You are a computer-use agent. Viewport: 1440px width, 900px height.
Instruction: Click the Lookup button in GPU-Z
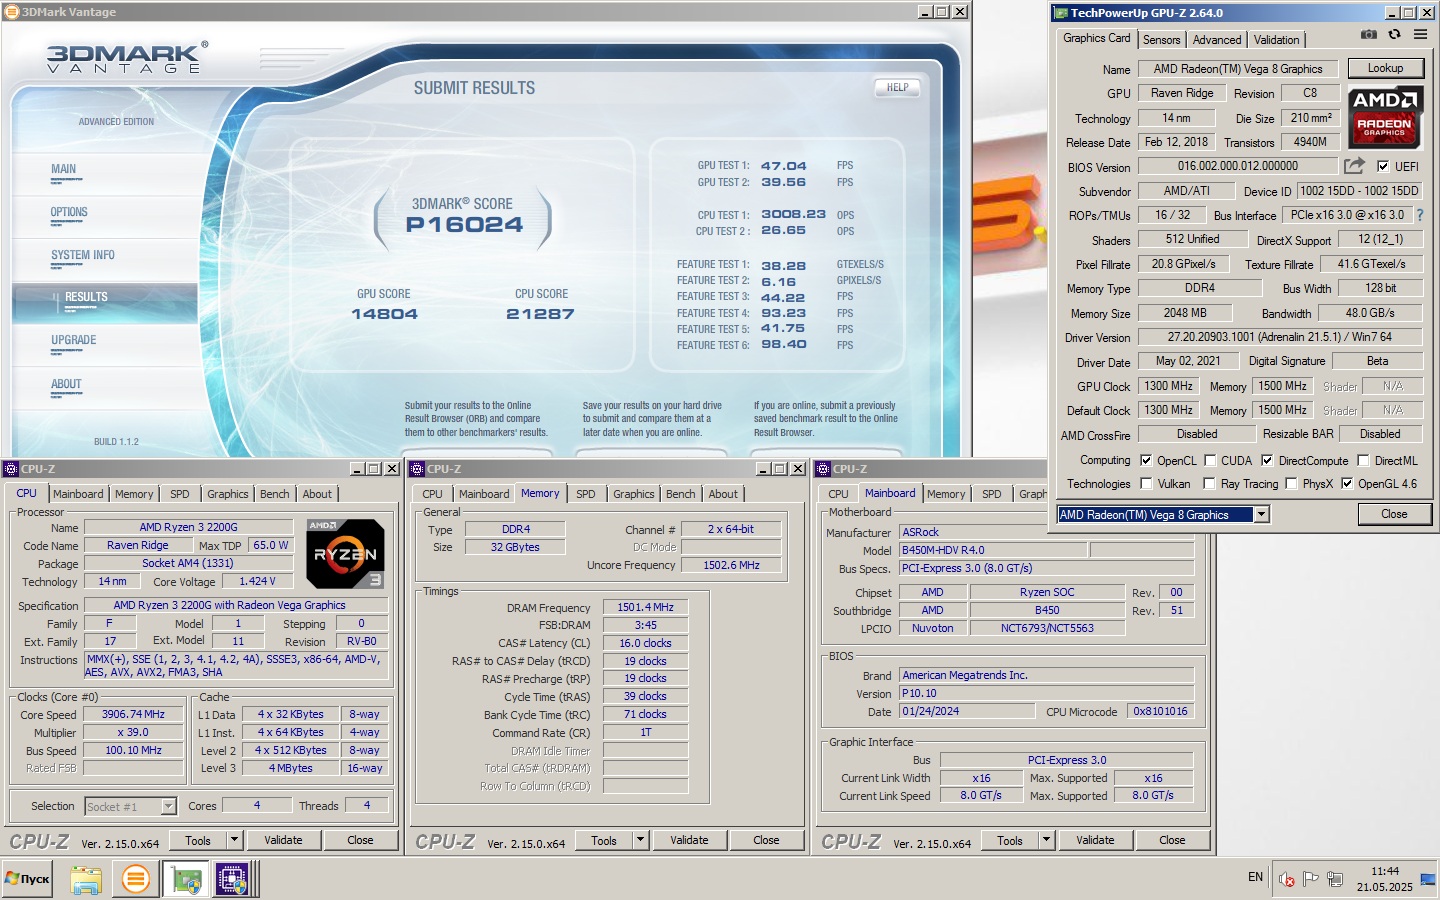tap(1385, 68)
